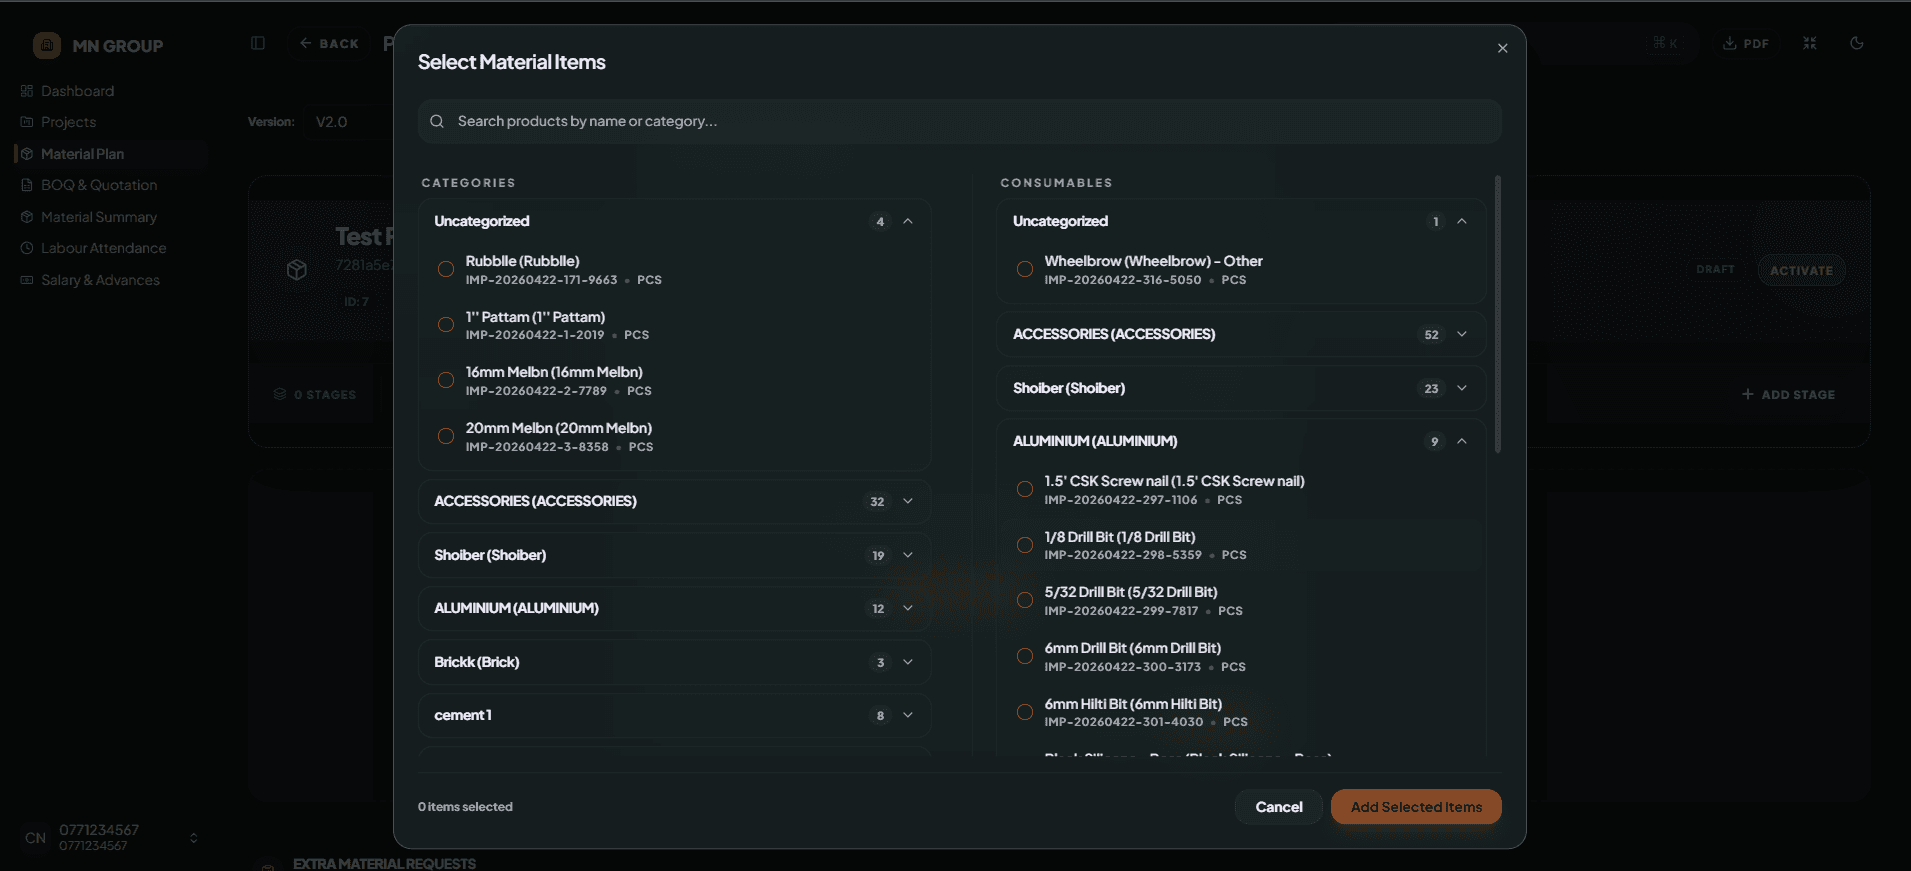Screen dimensions: 1911x871
Task: Select 1.5' CSK Screw nail radio
Action: click(1025, 489)
